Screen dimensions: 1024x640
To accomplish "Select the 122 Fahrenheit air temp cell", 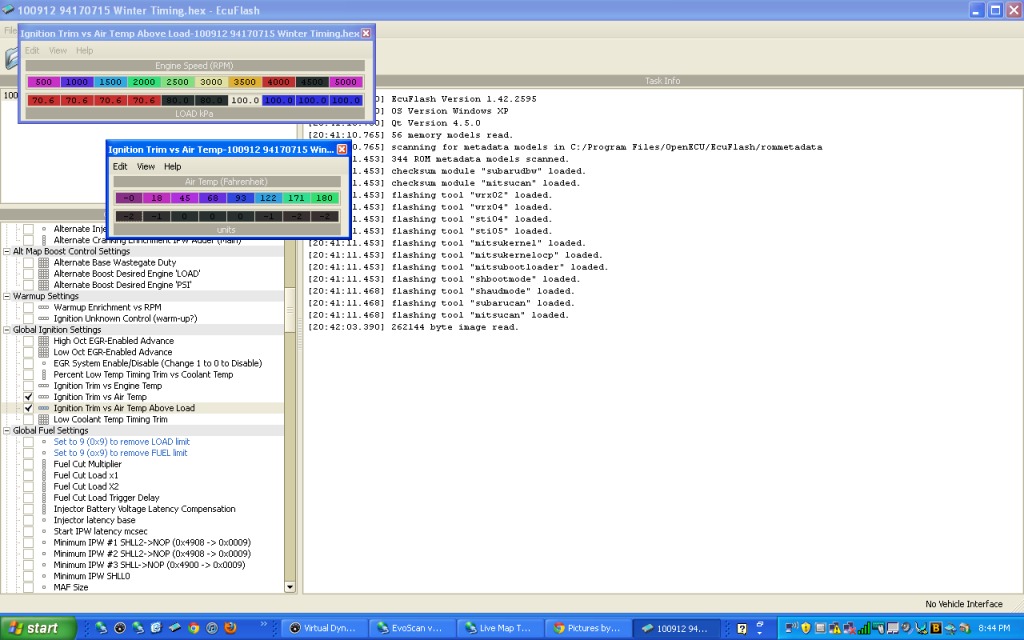I will click(268, 198).
